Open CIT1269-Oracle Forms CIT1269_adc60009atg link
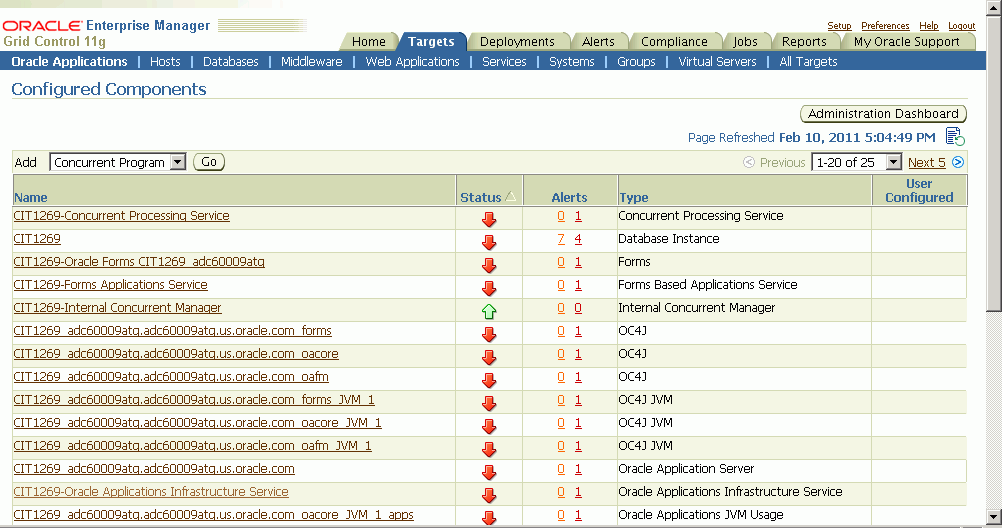 click(139, 262)
